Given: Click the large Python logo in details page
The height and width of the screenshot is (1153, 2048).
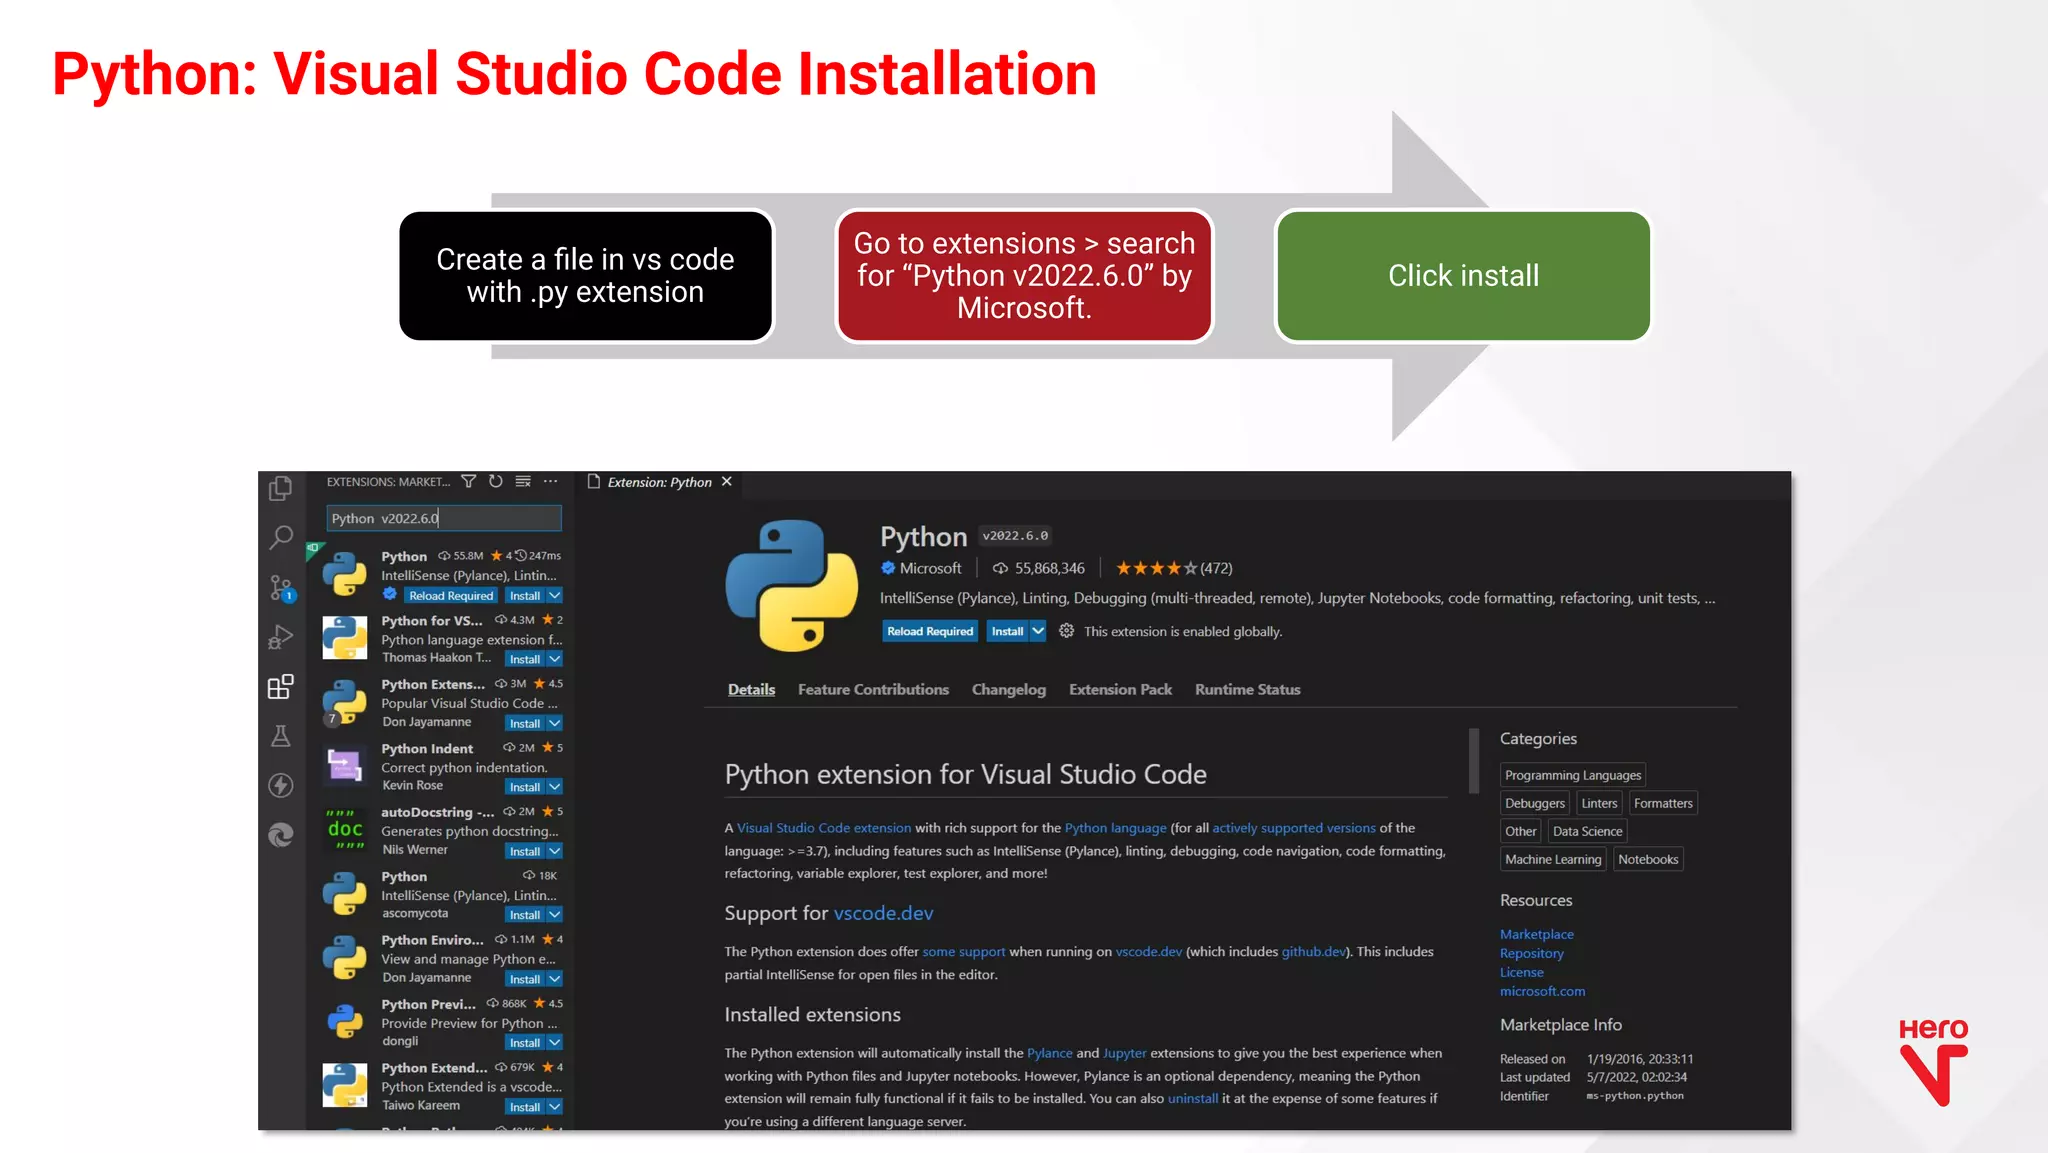Looking at the screenshot, I should (x=791, y=585).
